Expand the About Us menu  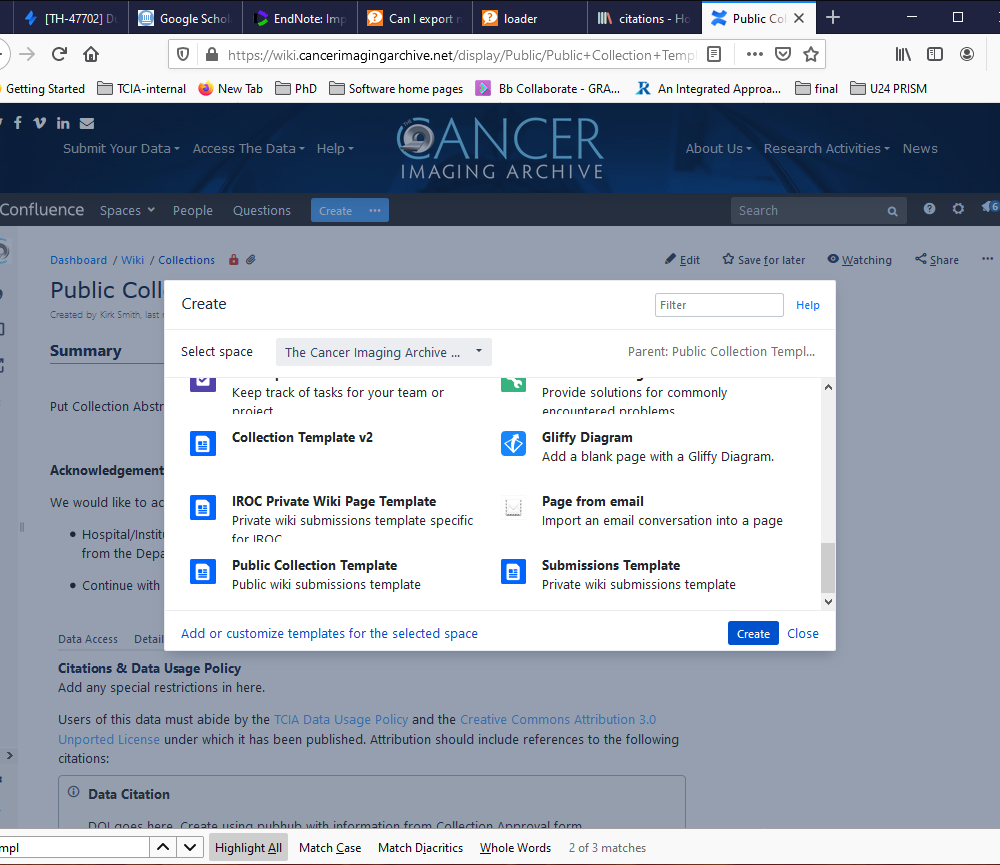point(719,148)
